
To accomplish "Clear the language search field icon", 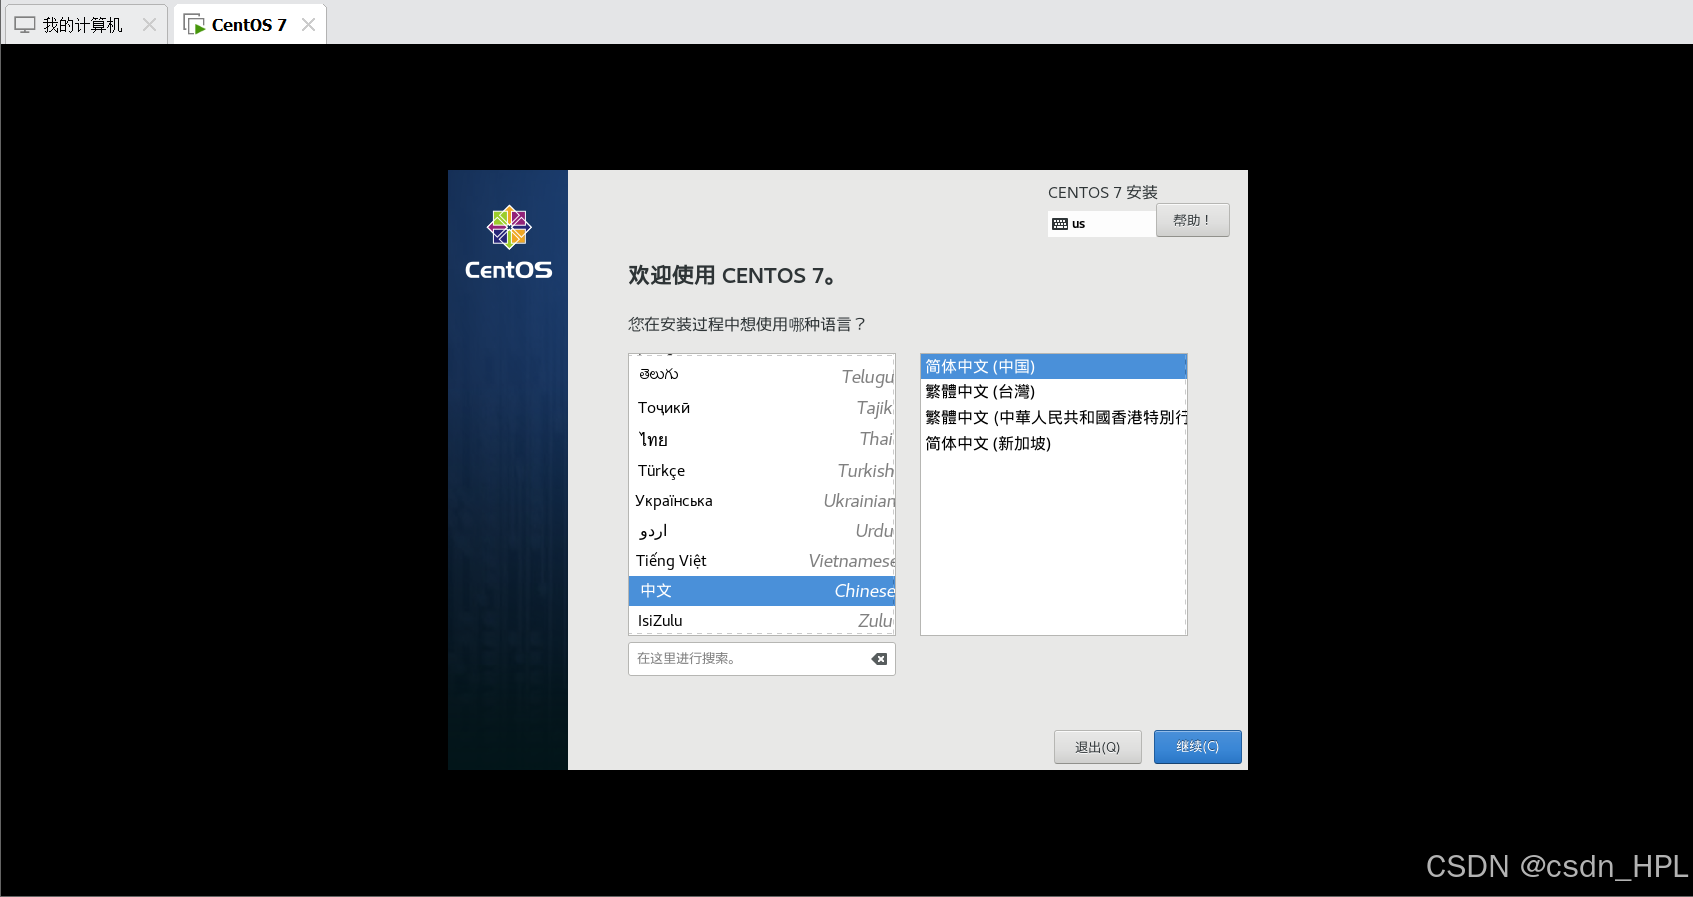I will (x=879, y=659).
